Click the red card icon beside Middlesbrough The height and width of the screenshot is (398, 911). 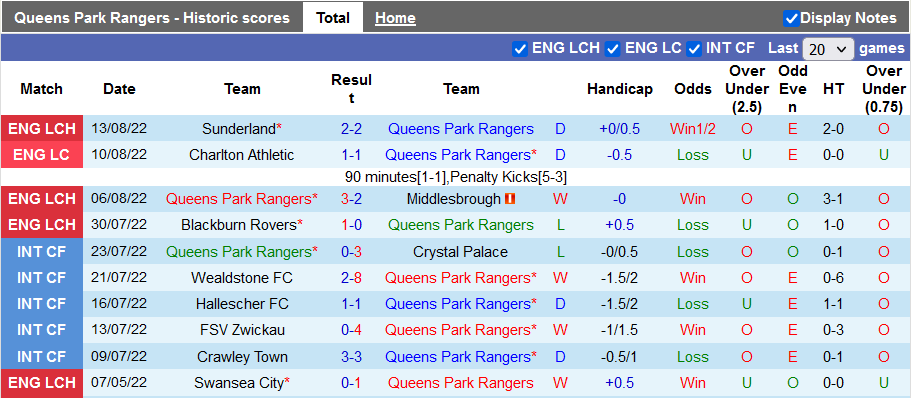point(510,199)
